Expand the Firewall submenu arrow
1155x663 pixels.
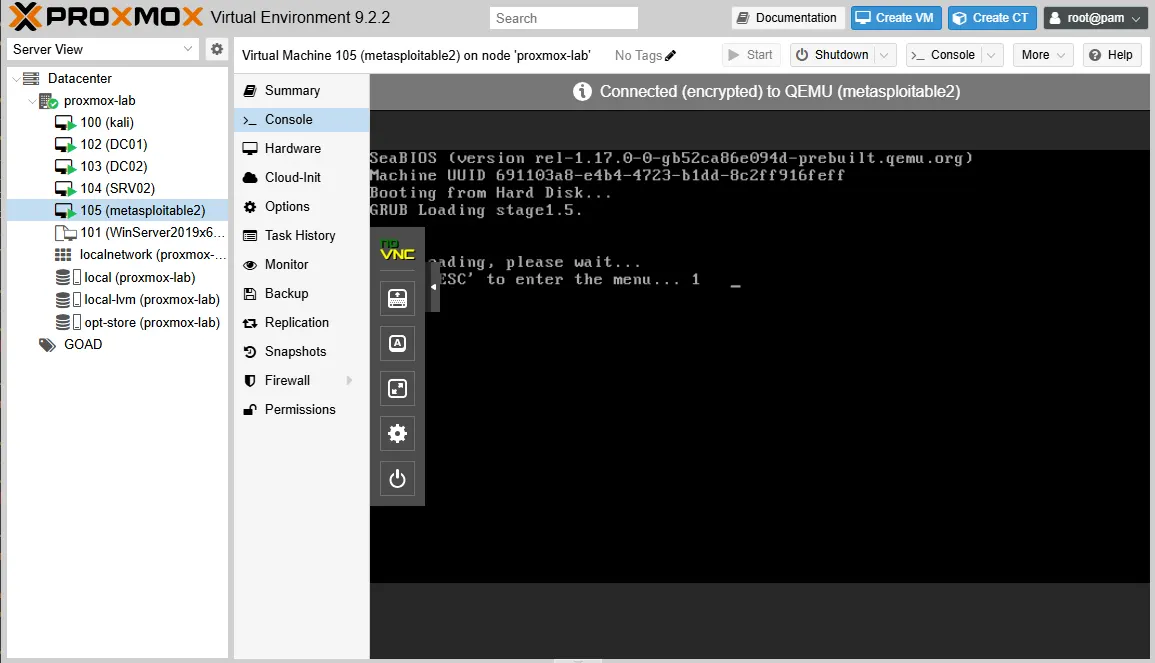[x=349, y=381]
